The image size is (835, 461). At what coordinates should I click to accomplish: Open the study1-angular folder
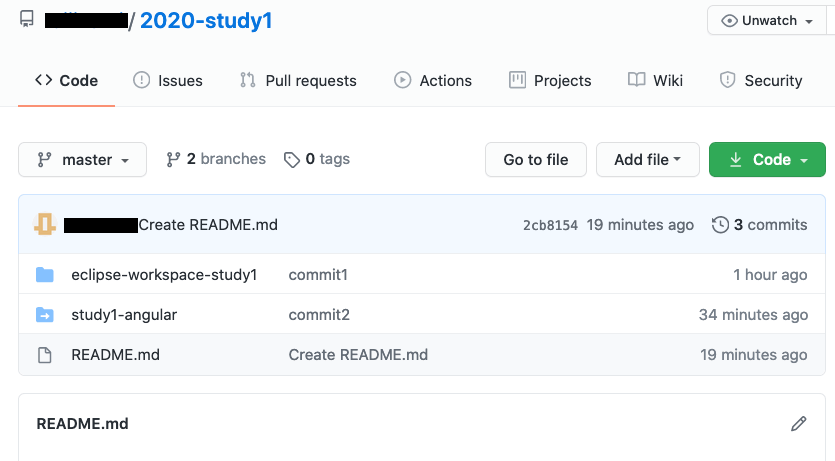coord(124,315)
